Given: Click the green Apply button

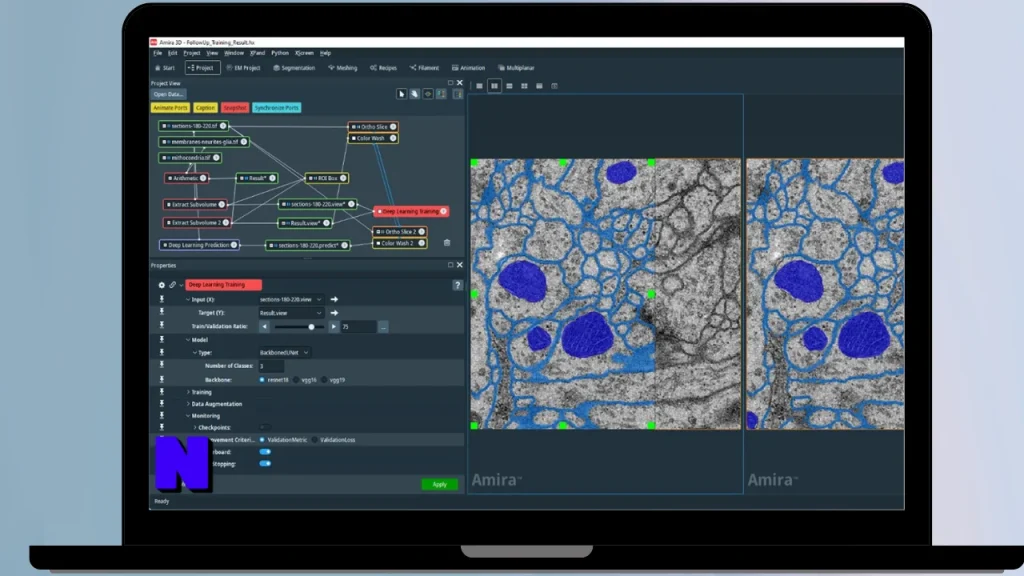Looking at the screenshot, I should click(439, 485).
